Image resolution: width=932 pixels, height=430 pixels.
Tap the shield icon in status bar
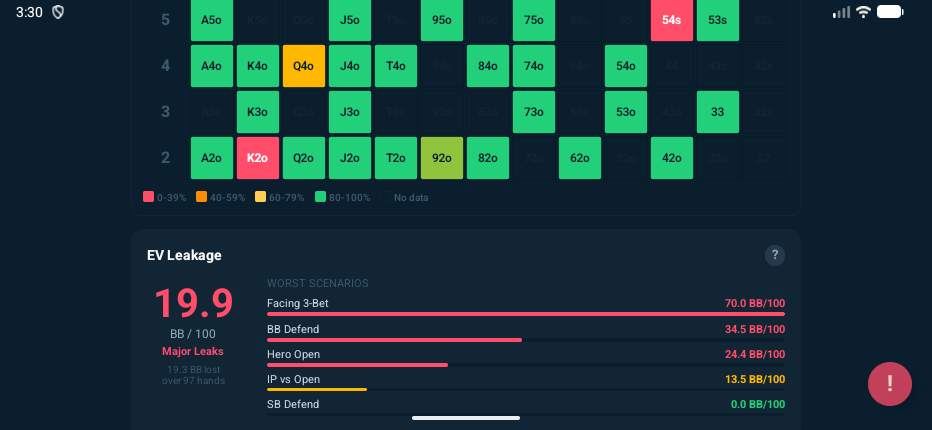(58, 12)
